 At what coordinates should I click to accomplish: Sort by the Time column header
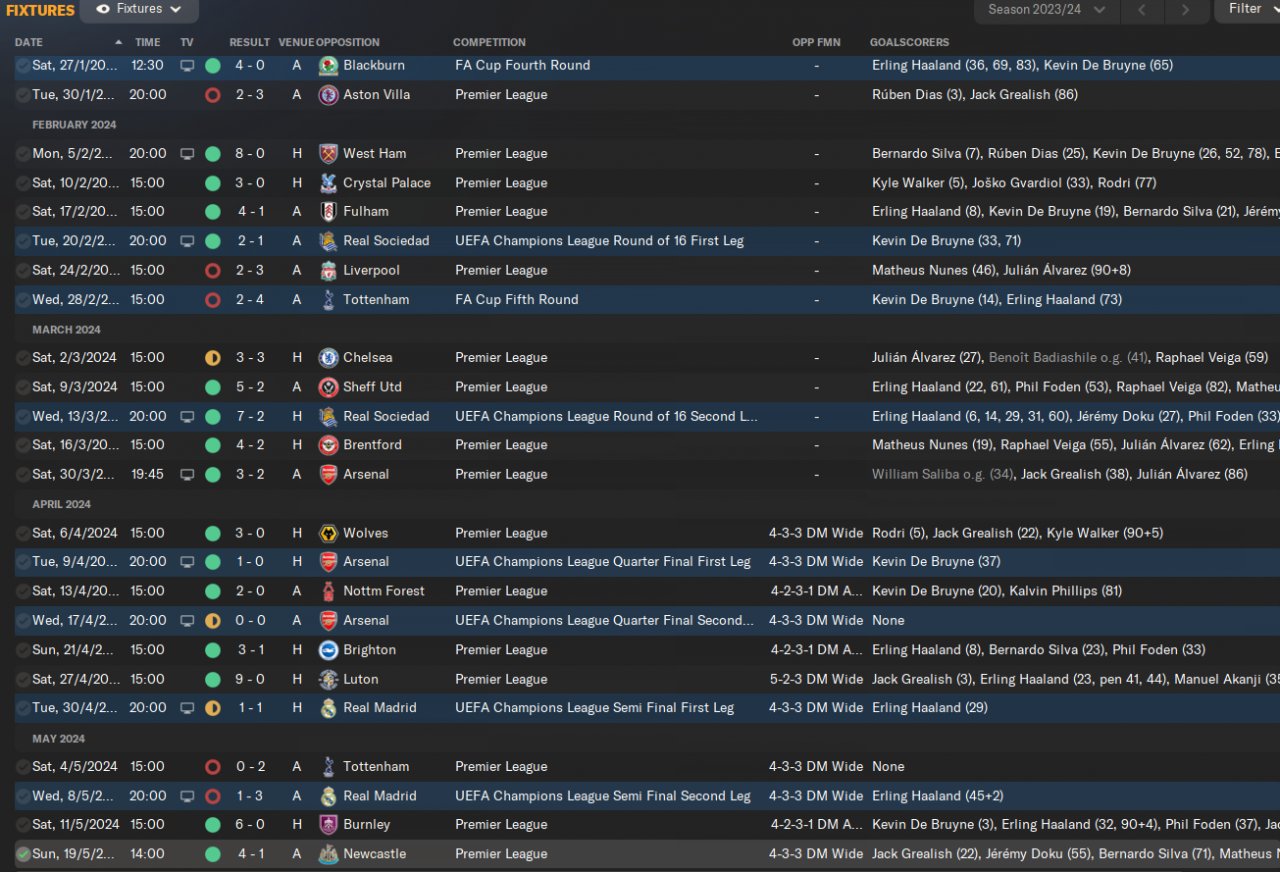tap(147, 43)
